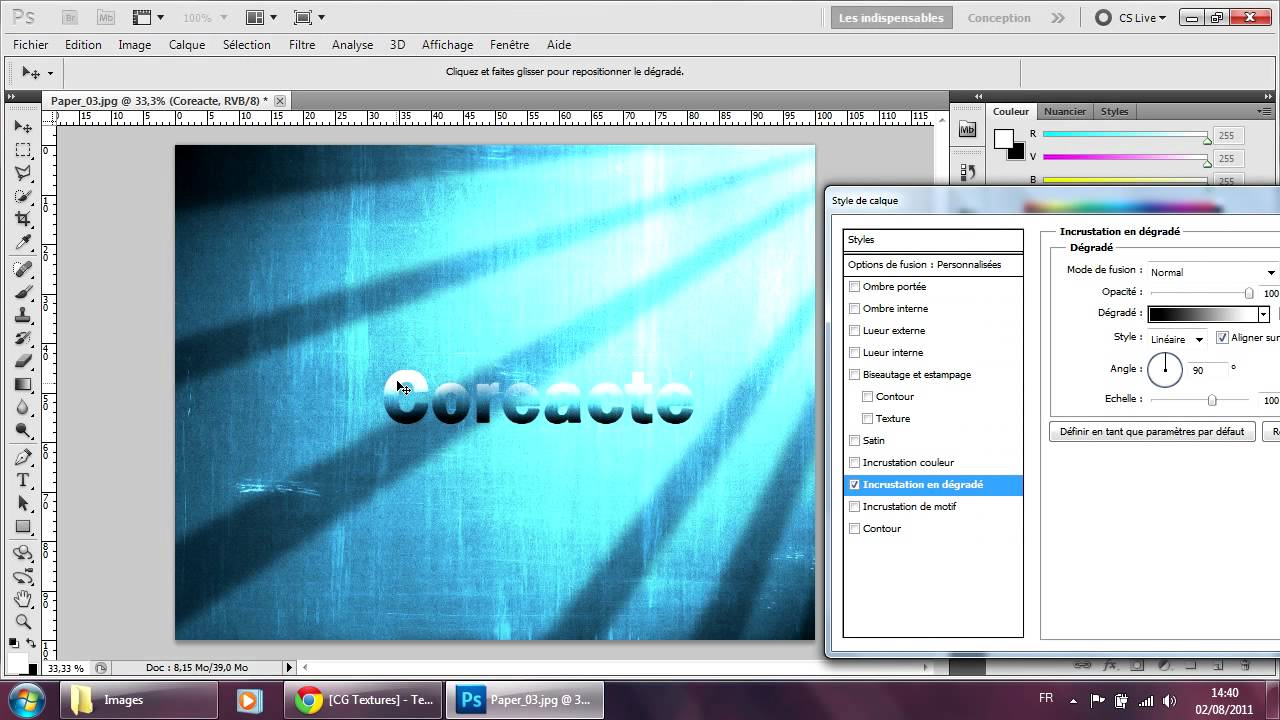The height and width of the screenshot is (720, 1280).
Task: Open the Fenêtre menu
Action: coord(510,45)
